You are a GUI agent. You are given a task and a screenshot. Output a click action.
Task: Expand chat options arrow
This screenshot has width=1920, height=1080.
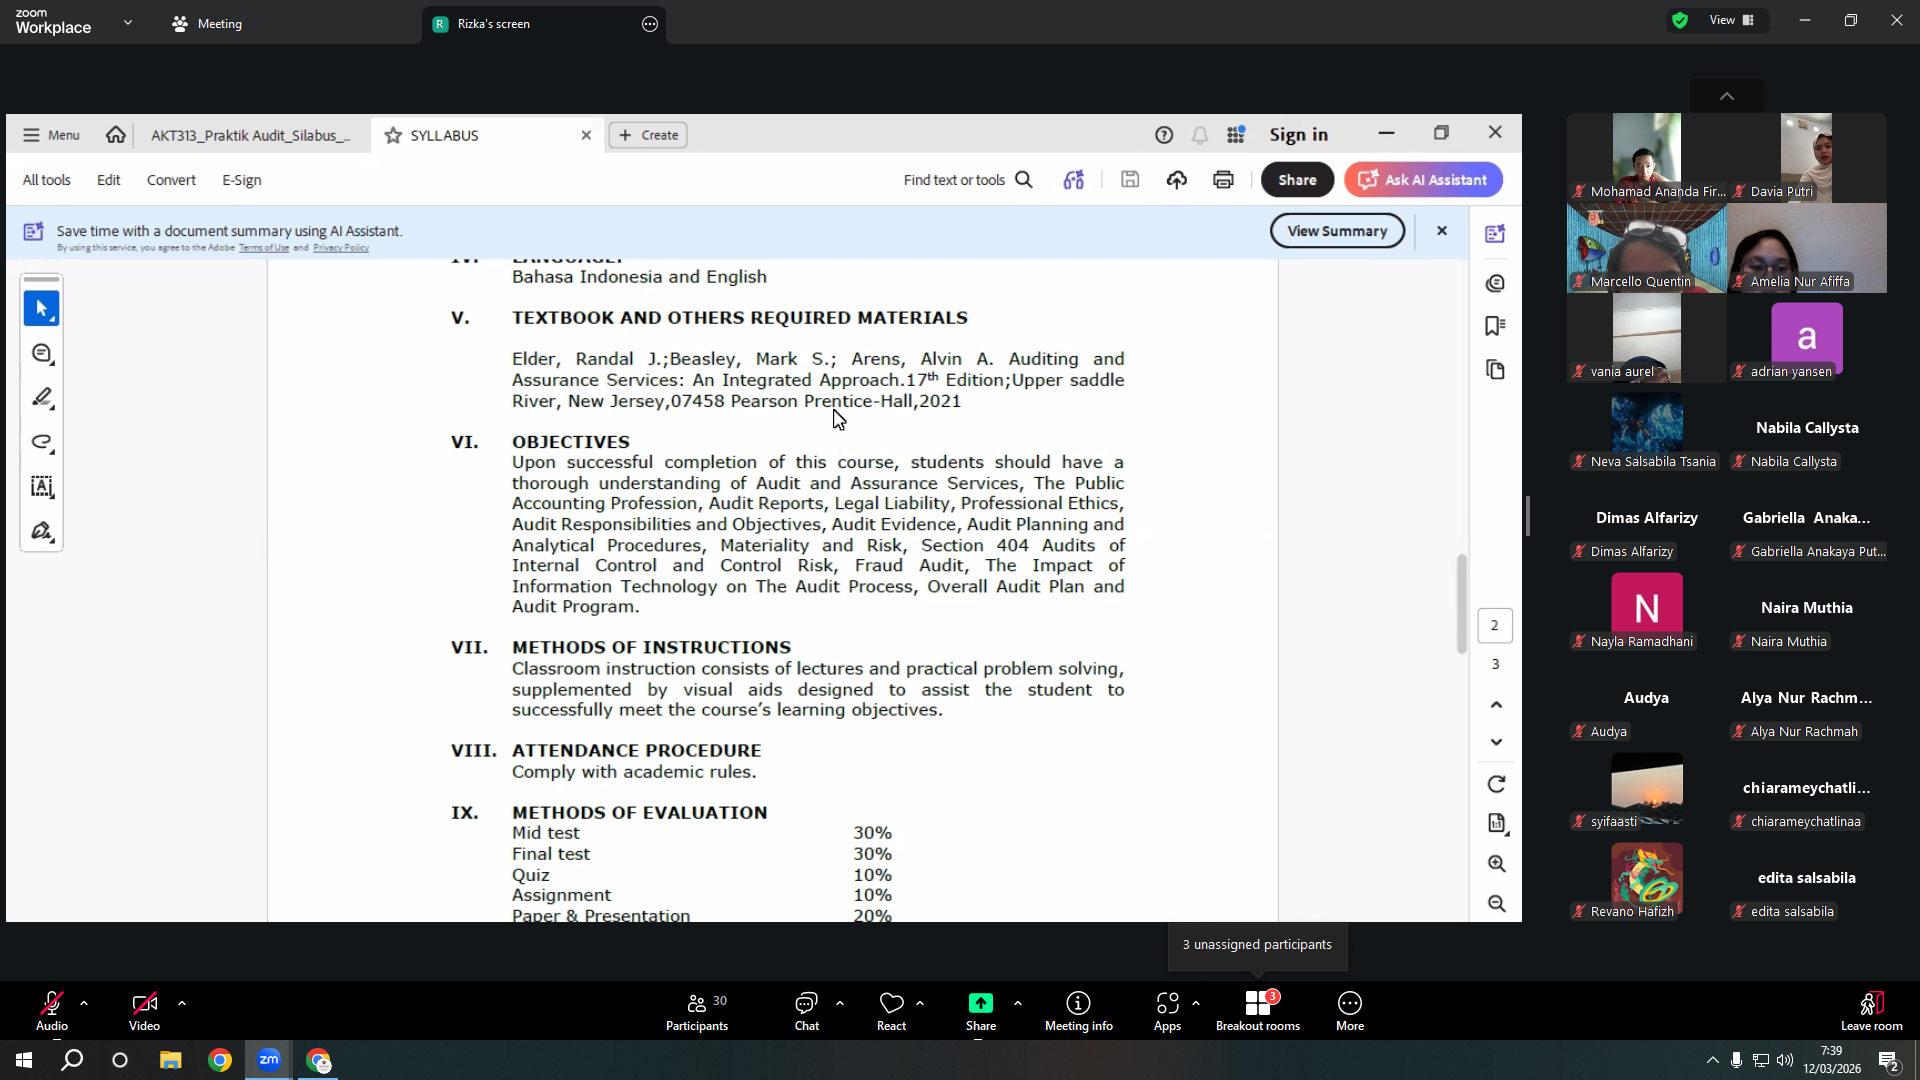tap(840, 1003)
